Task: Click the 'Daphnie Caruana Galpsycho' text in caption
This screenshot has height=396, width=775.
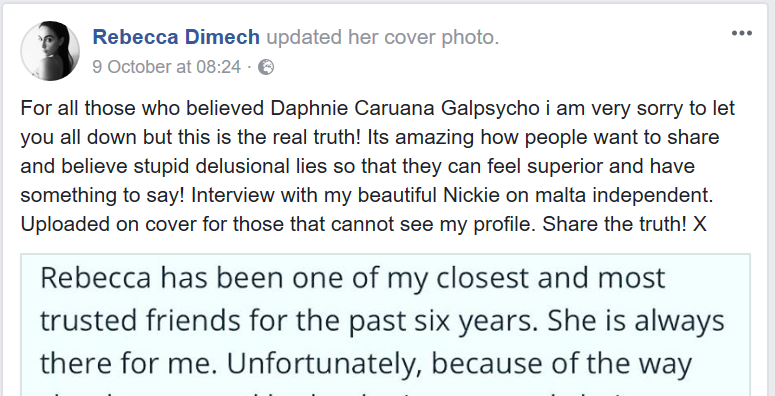Action: (x=405, y=108)
